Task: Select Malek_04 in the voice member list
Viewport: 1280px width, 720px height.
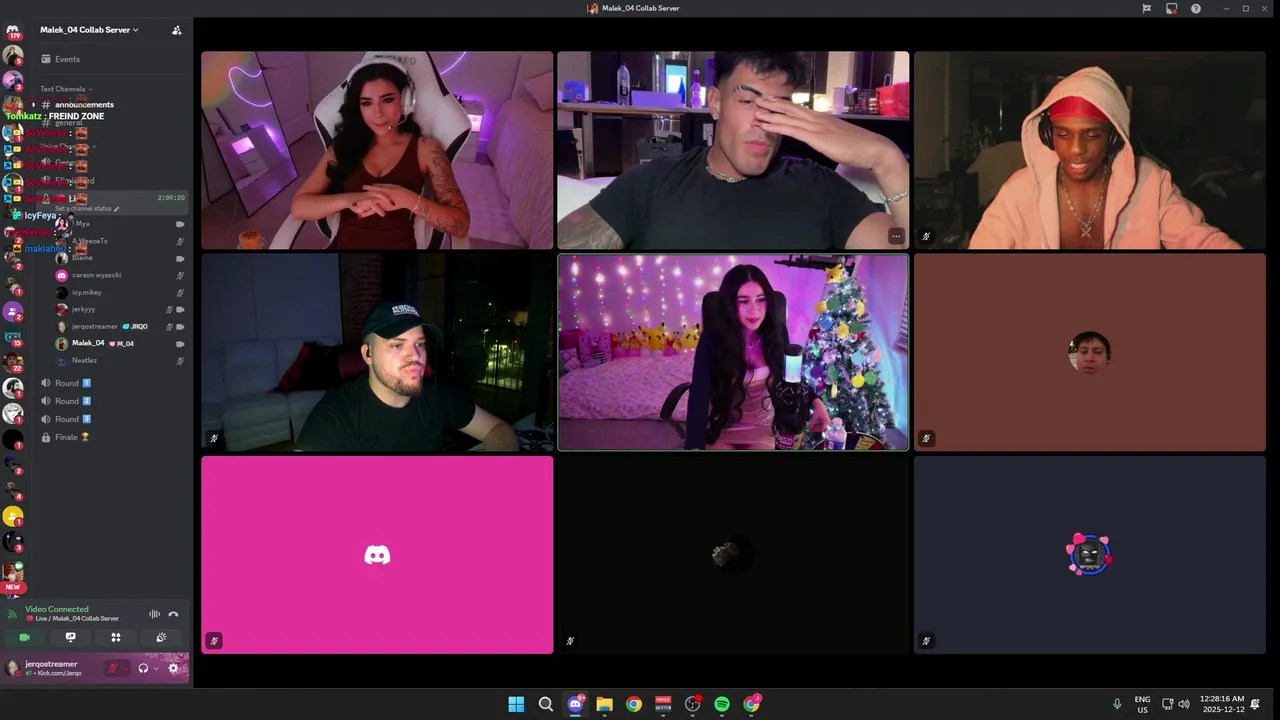Action: click(x=120, y=343)
